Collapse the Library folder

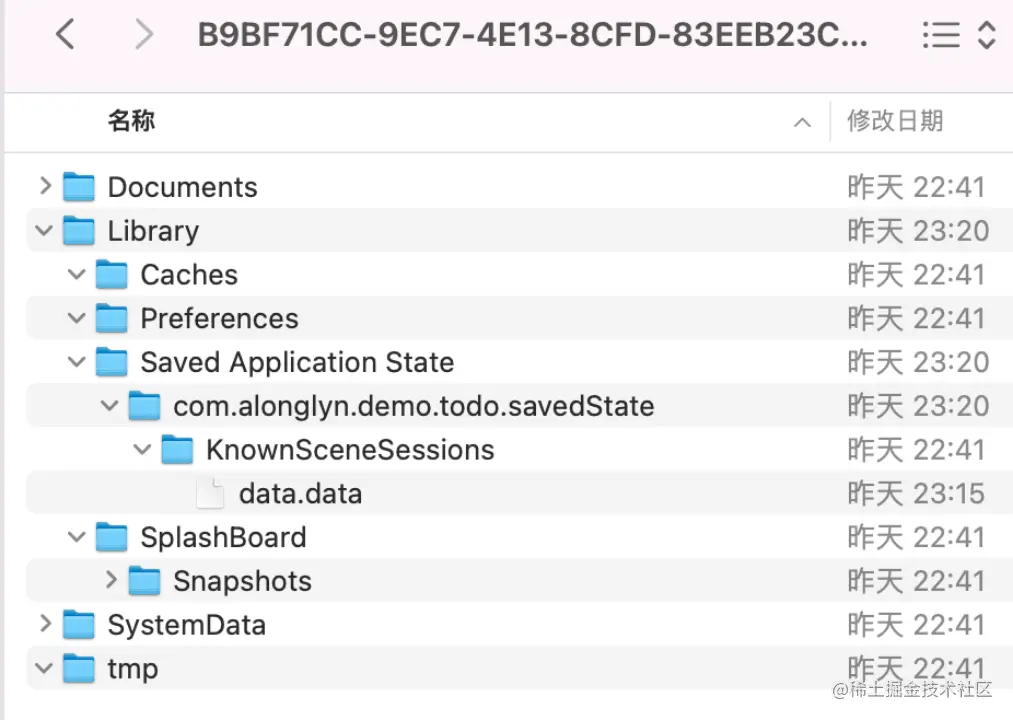(44, 231)
